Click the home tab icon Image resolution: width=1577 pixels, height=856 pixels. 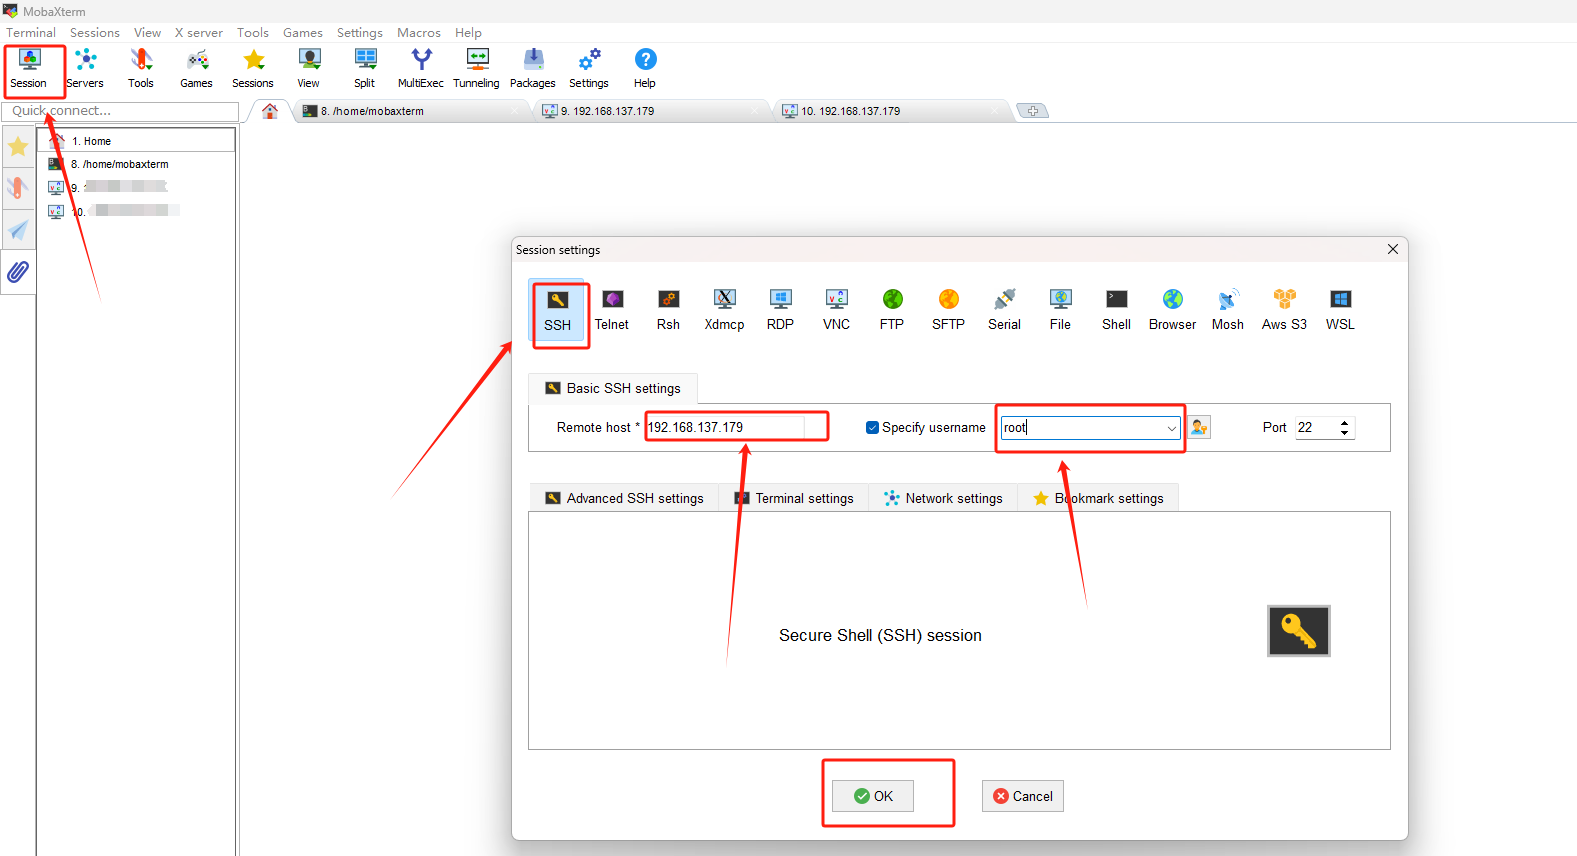270,111
